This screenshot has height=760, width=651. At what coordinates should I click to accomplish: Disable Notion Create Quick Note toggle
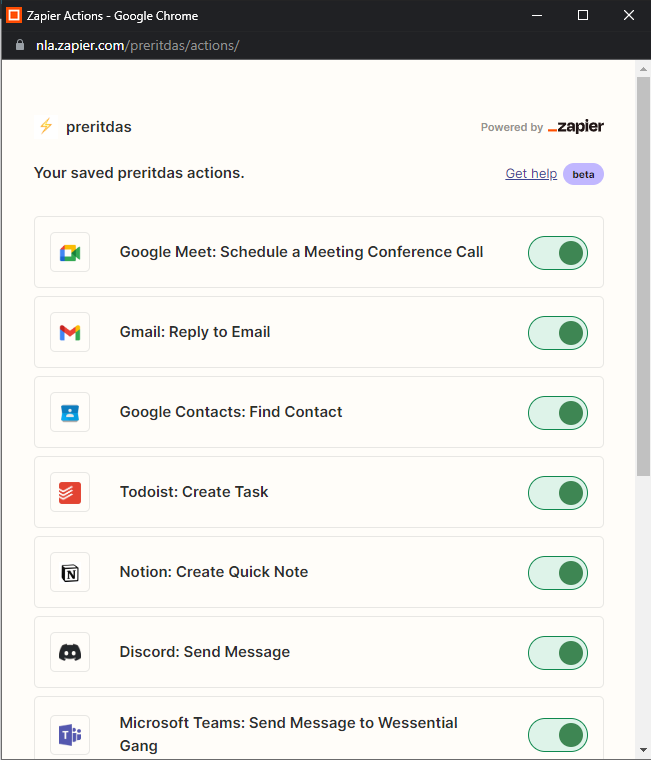(558, 573)
